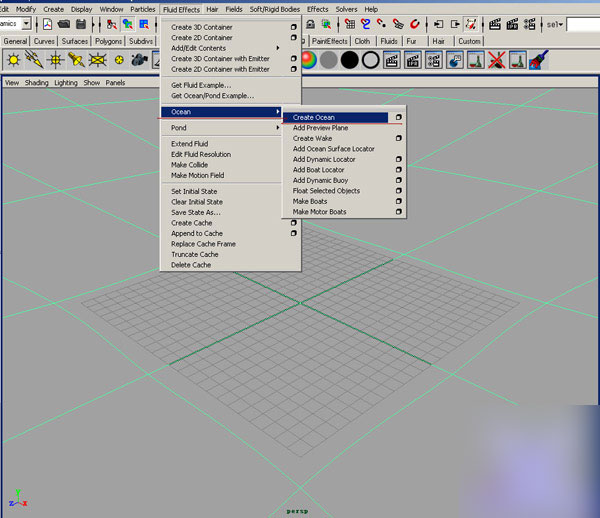This screenshot has height=518, width=600.
Task: Open the Lighting panel menu
Action: [x=66, y=83]
